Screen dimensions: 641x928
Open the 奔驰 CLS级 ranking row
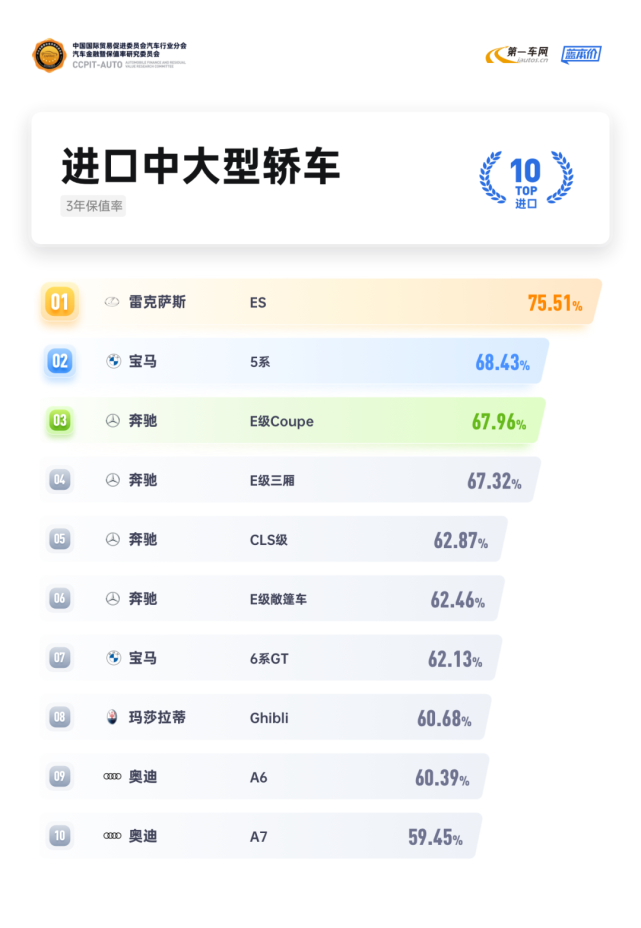tap(275, 539)
